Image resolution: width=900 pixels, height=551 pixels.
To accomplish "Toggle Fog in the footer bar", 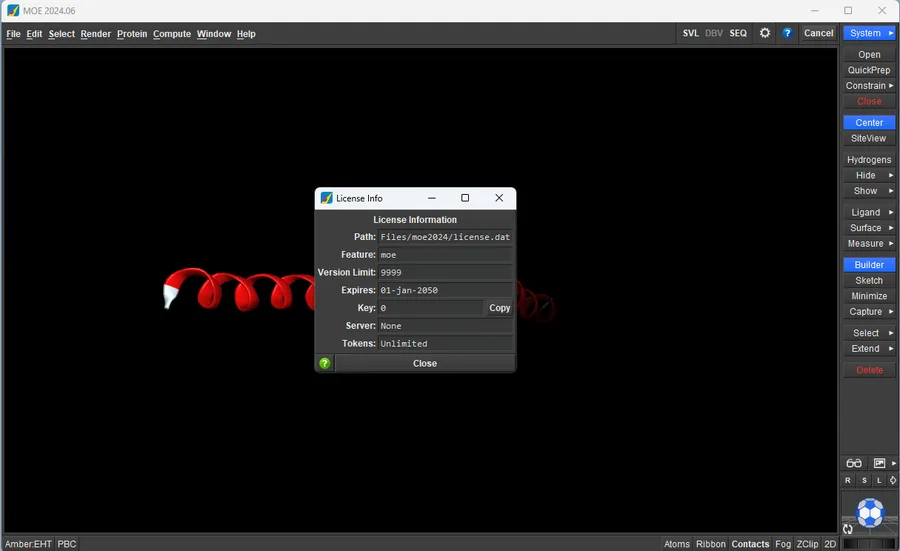I will (783, 544).
